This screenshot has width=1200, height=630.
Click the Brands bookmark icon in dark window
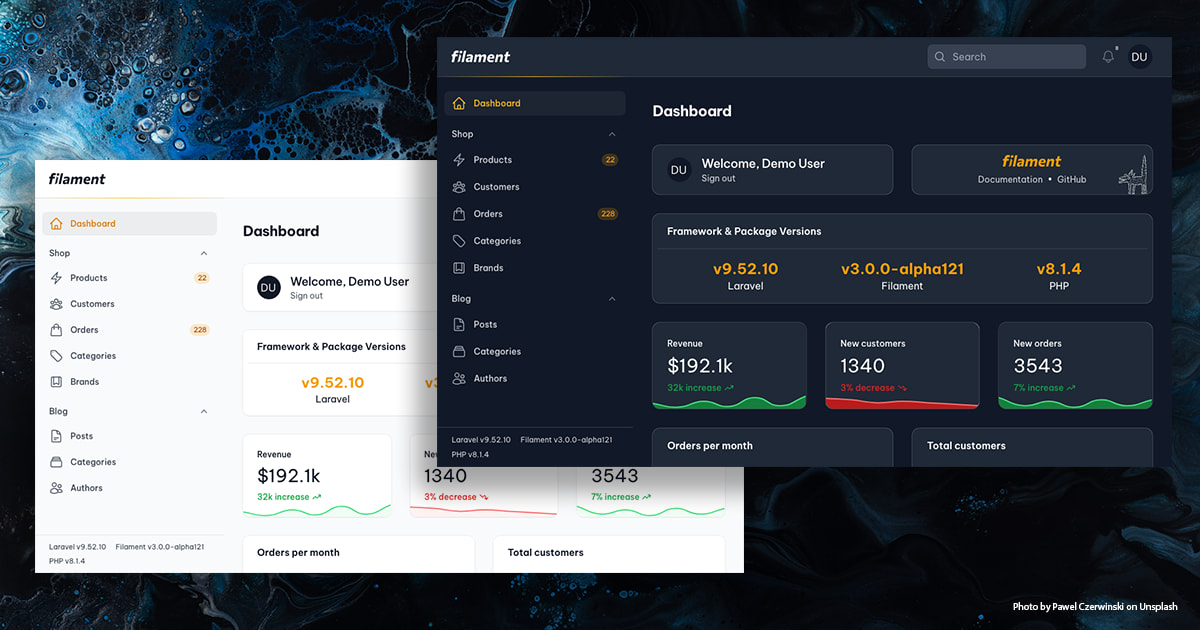click(x=459, y=268)
